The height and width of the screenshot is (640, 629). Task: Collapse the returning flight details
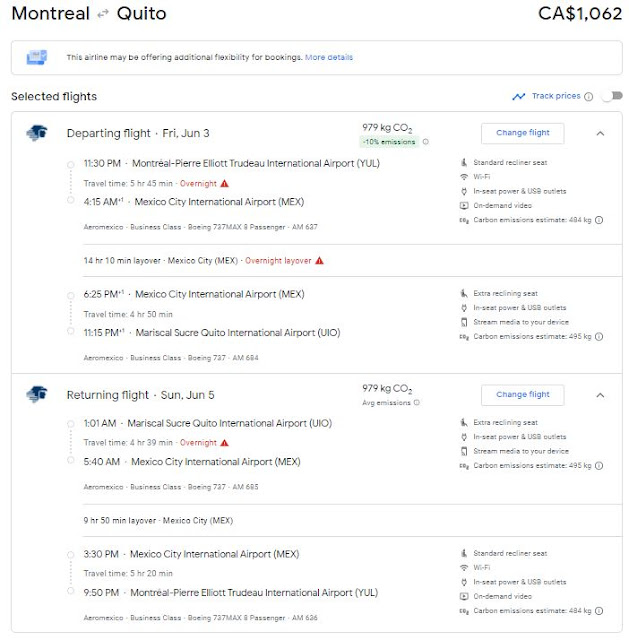point(600,395)
